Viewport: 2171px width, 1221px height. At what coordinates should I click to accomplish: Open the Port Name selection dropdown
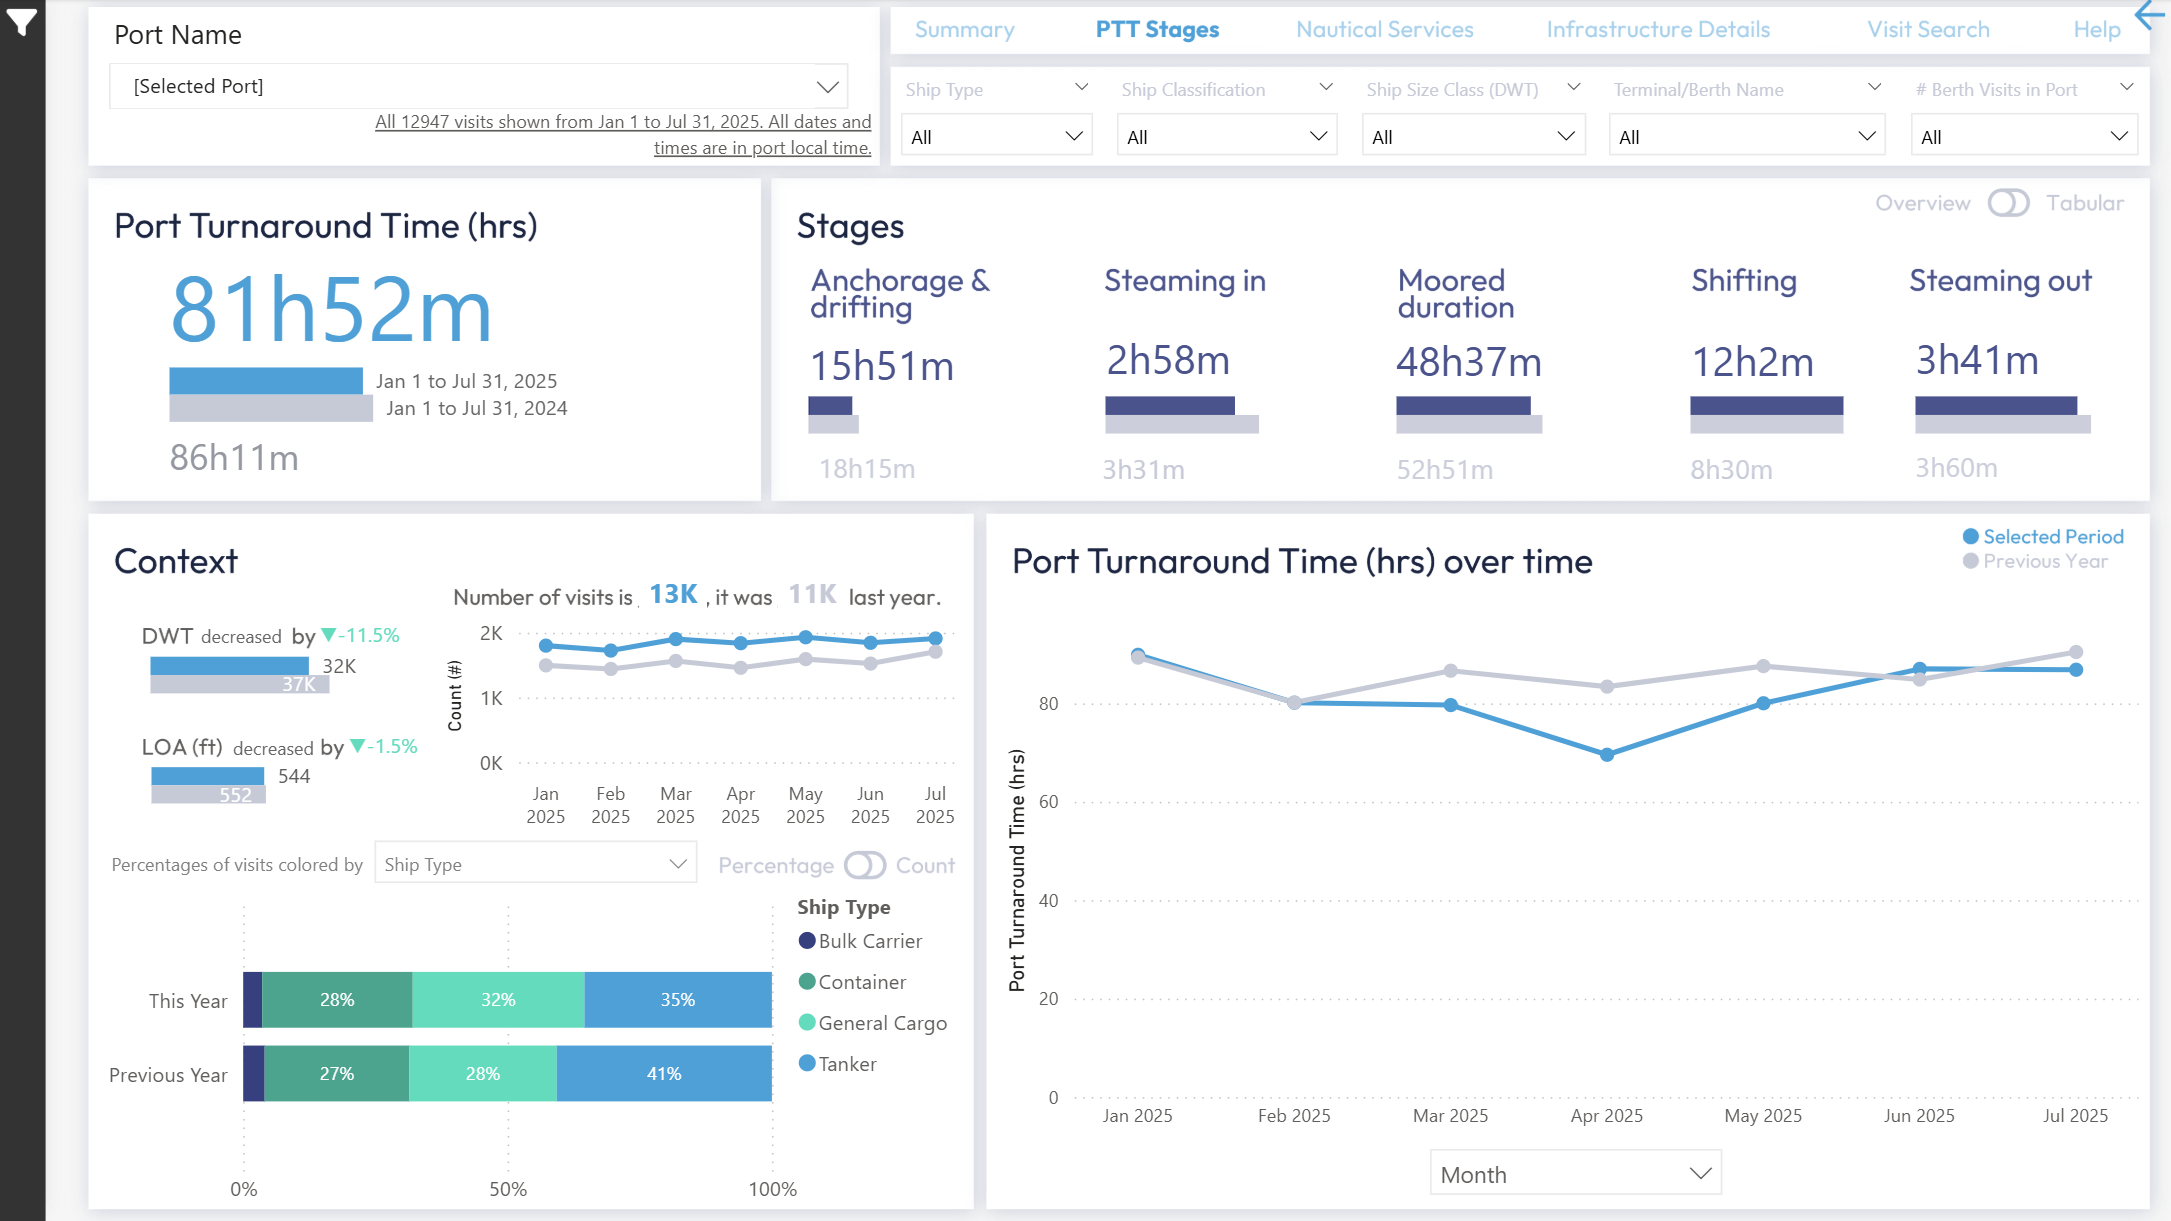[x=478, y=87]
